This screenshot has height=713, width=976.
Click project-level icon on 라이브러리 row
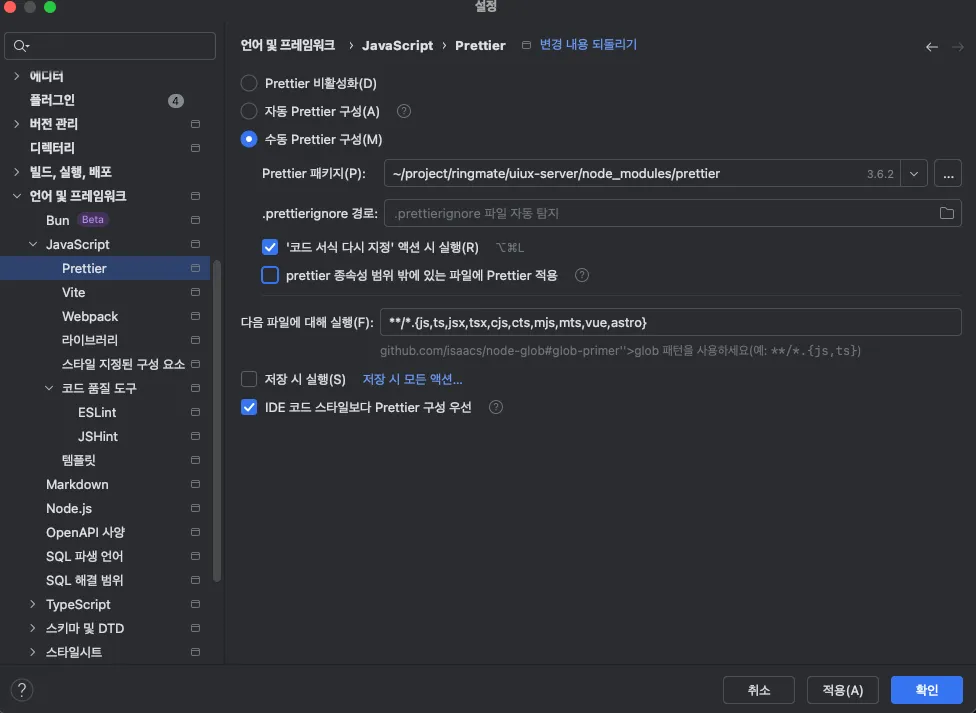pos(195,340)
